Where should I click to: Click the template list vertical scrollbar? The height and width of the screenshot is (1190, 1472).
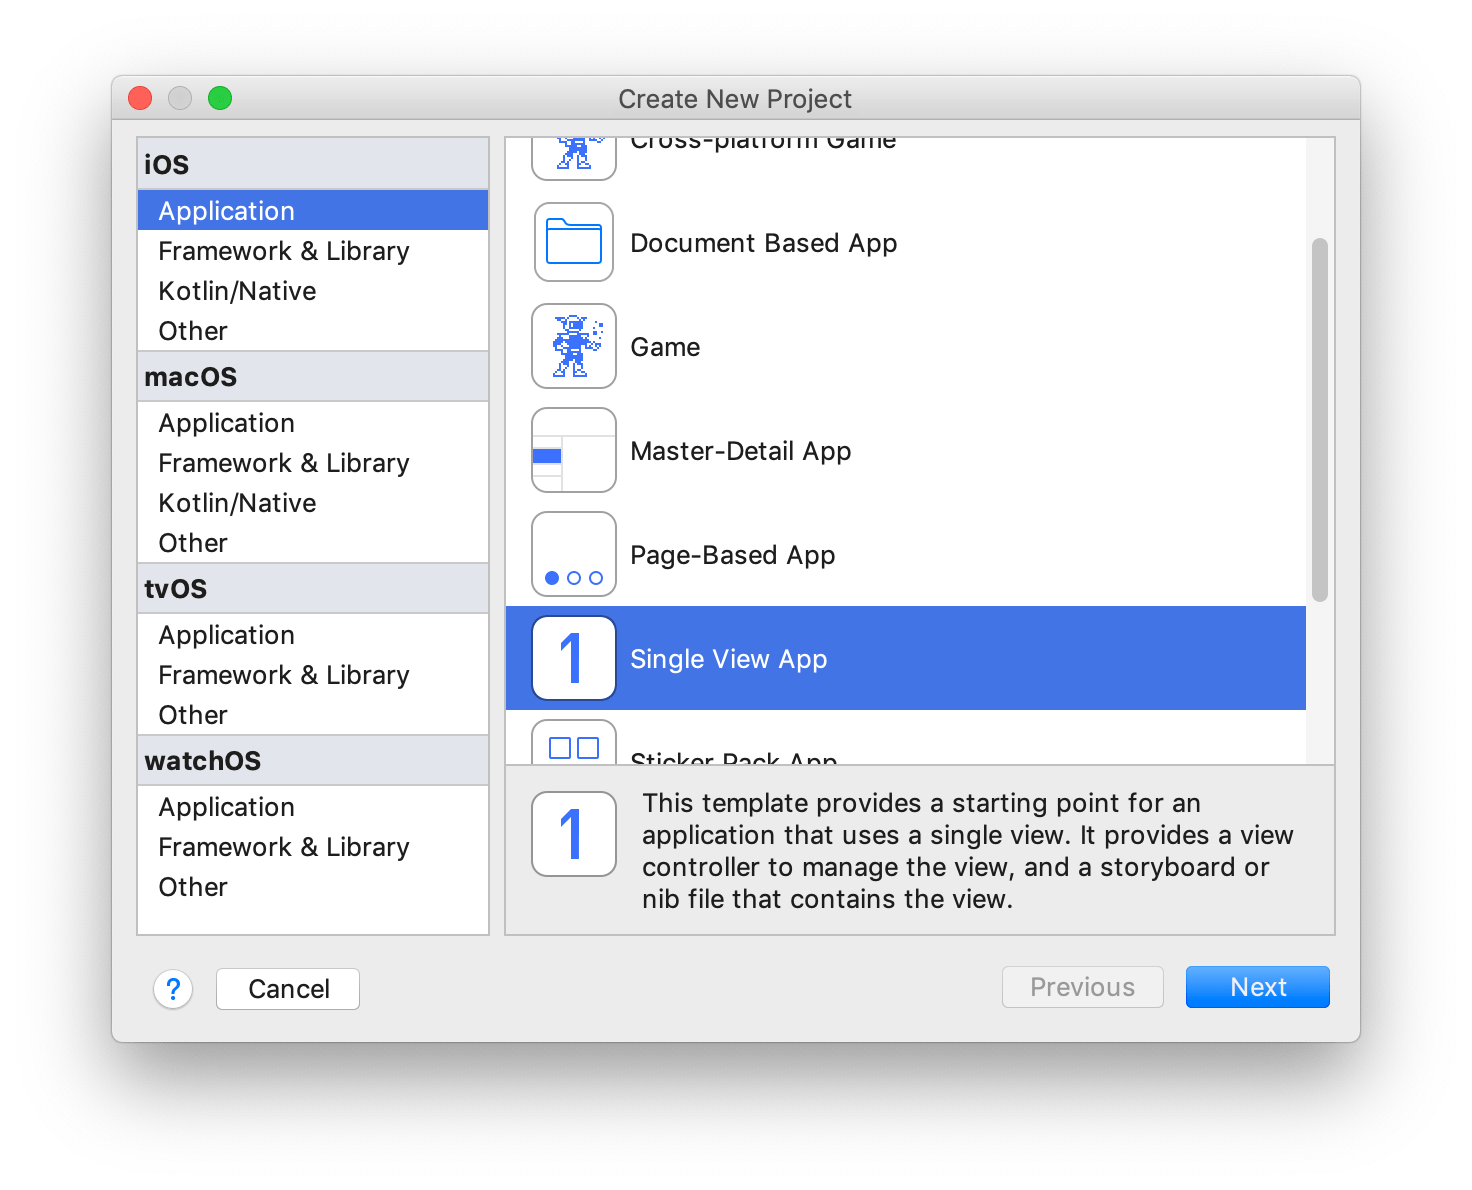pyautogui.click(x=1320, y=420)
